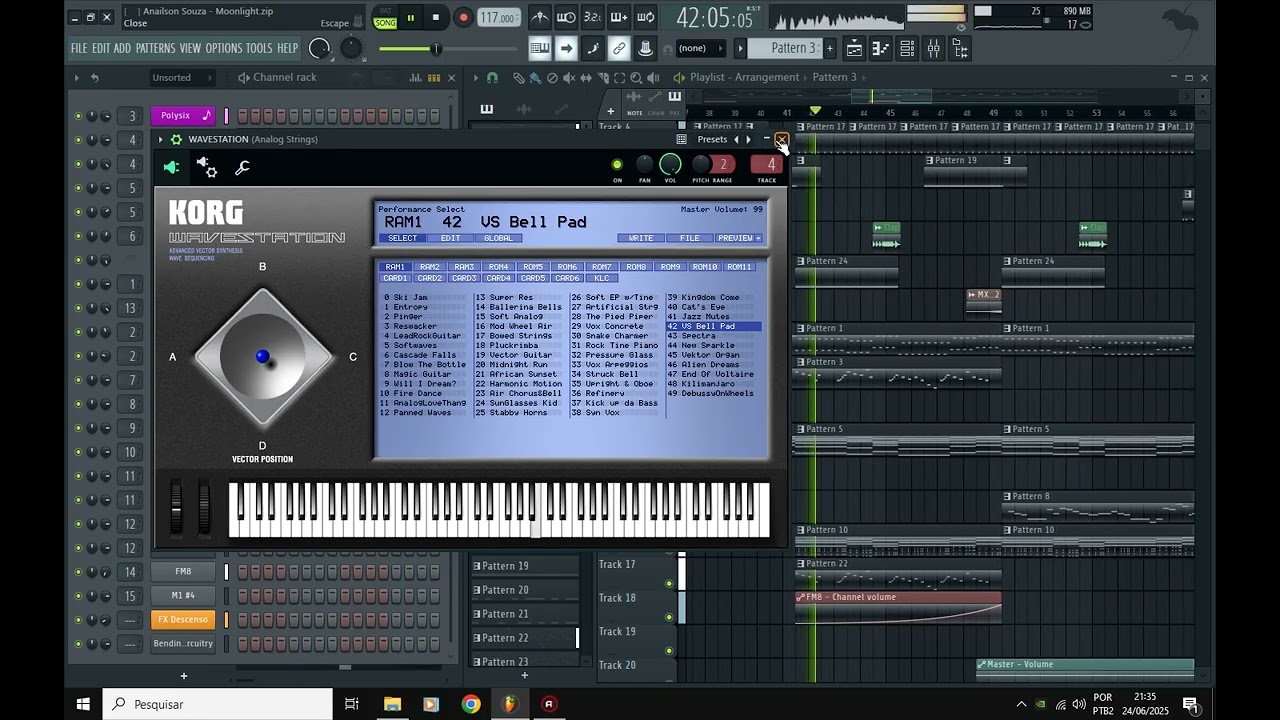
Task: Switch to the ROM4 bank tab
Action: [x=498, y=267]
